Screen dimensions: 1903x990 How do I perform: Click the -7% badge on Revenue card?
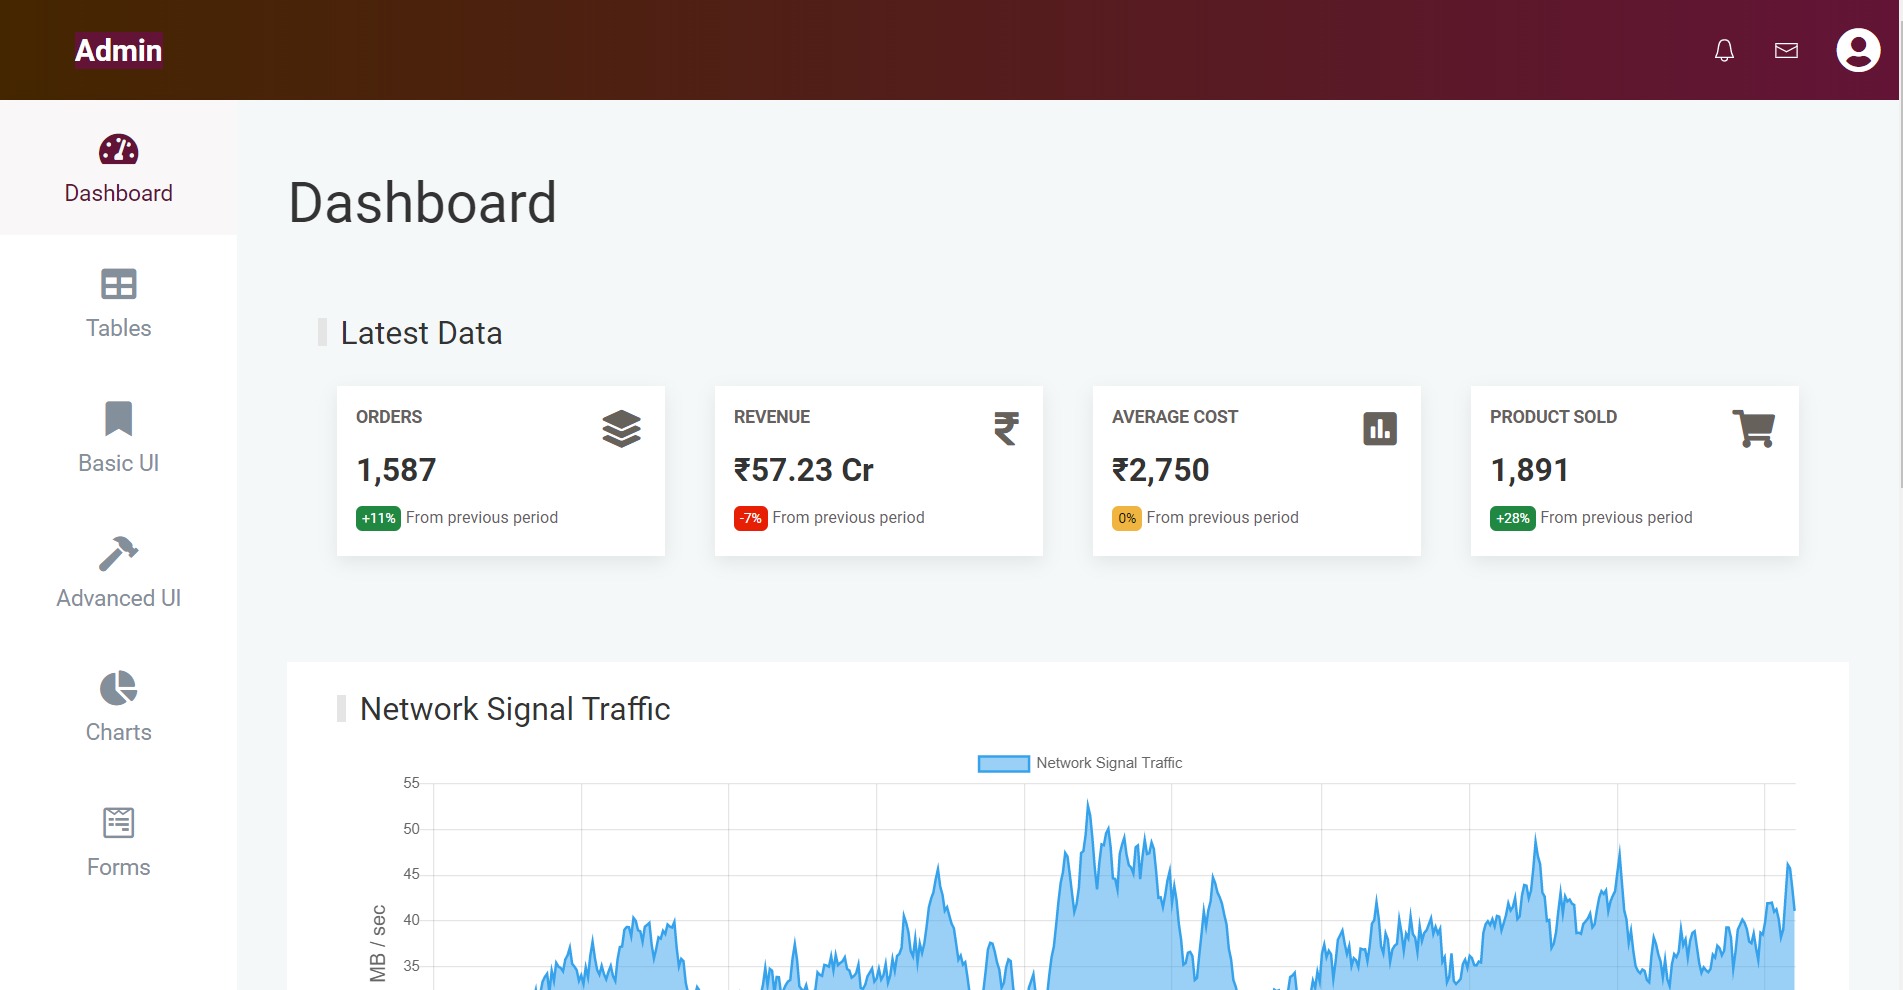pos(750,518)
